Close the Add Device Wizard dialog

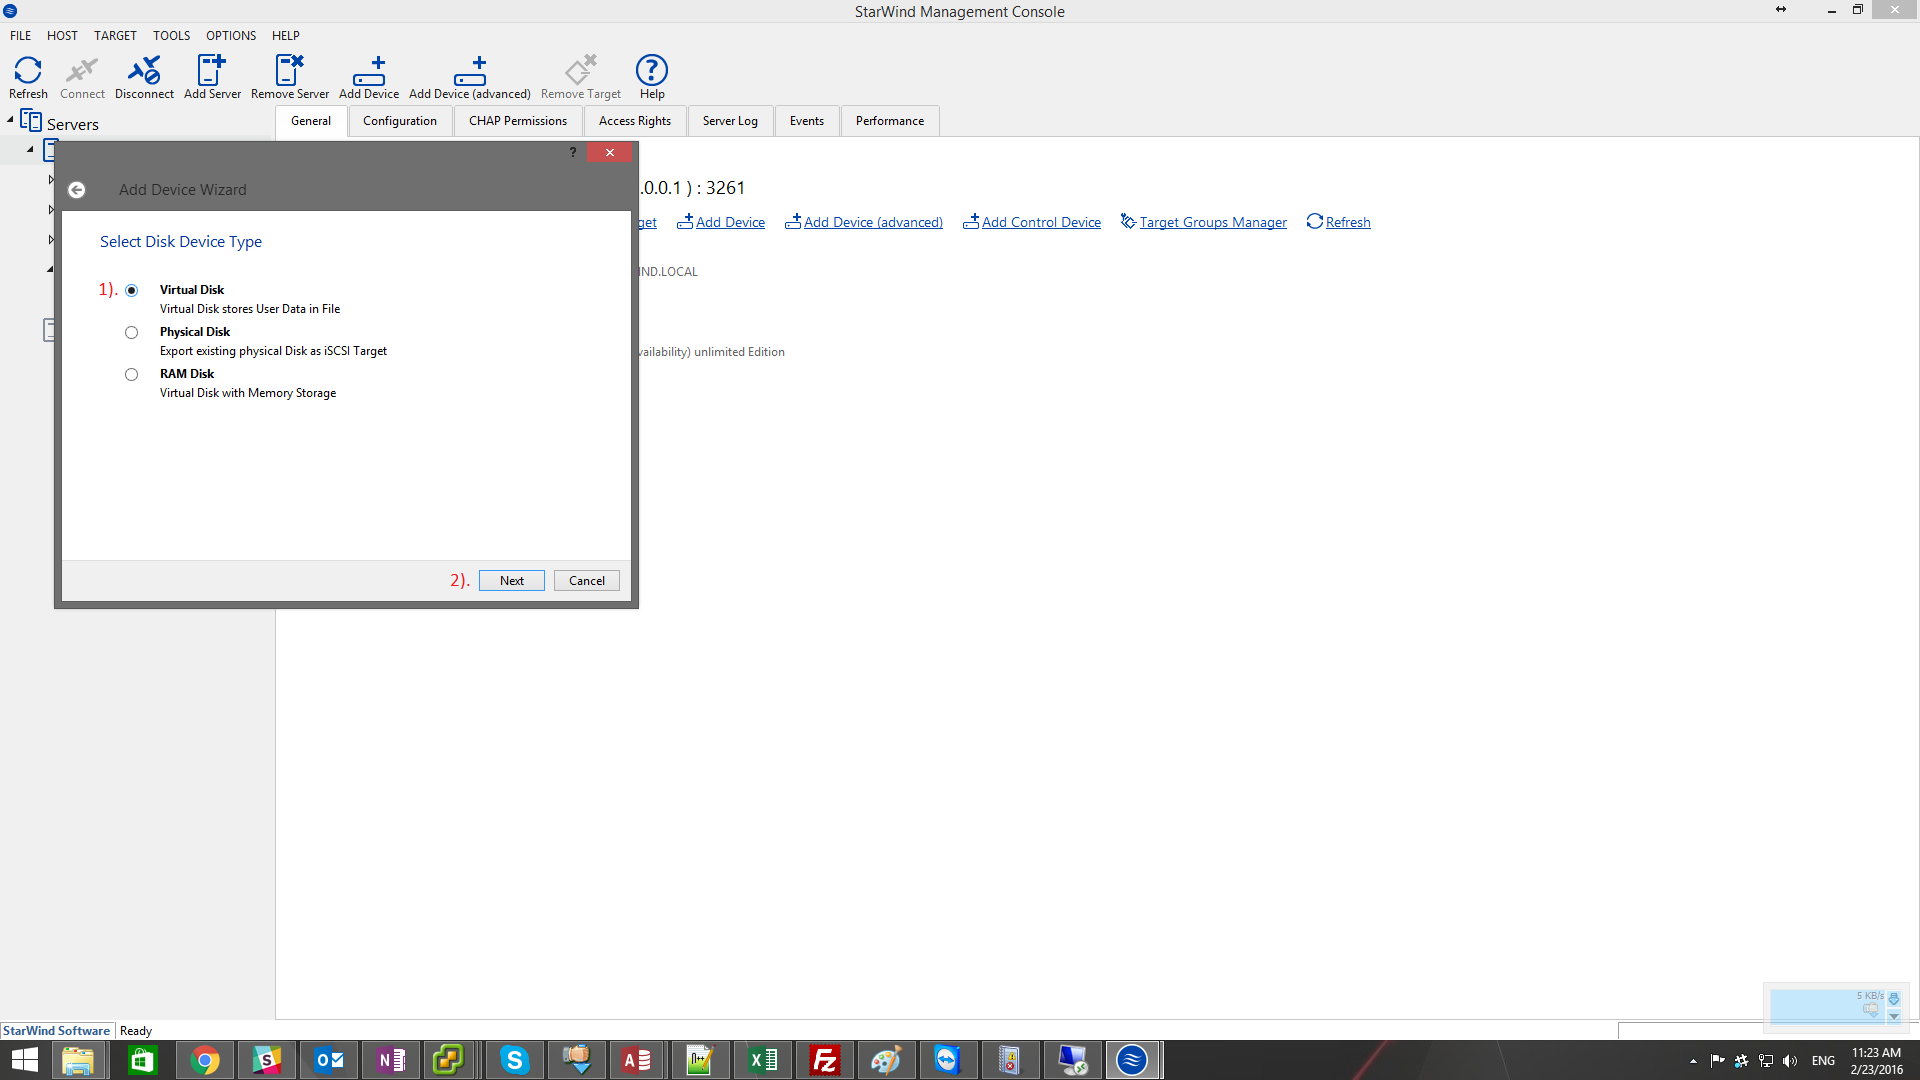coord(610,152)
